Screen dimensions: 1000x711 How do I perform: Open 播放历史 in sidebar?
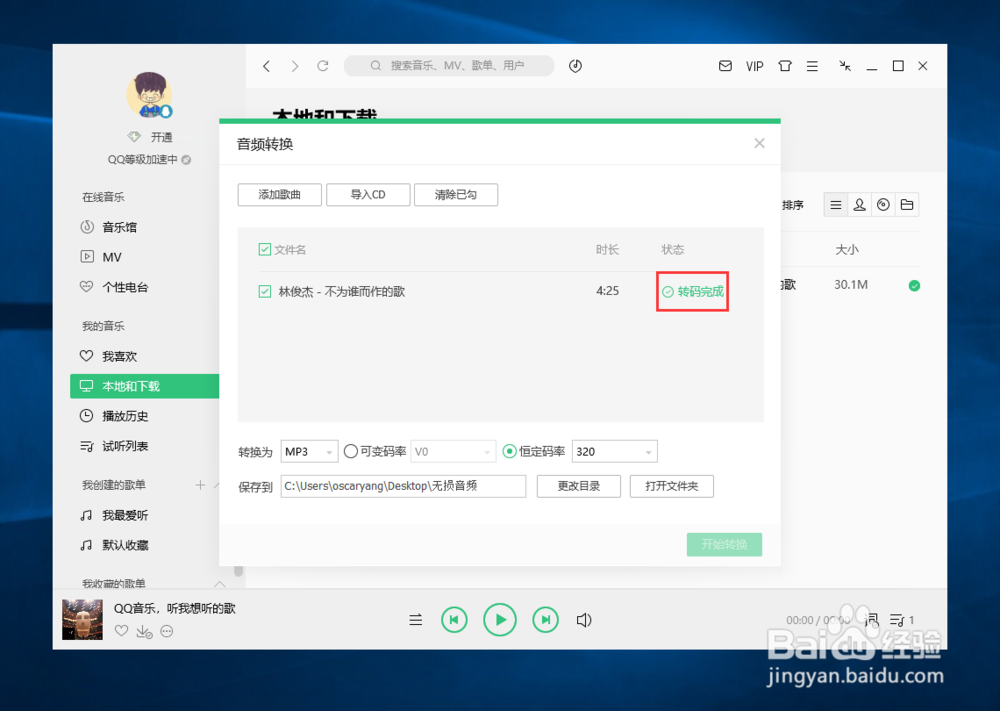click(x=114, y=416)
